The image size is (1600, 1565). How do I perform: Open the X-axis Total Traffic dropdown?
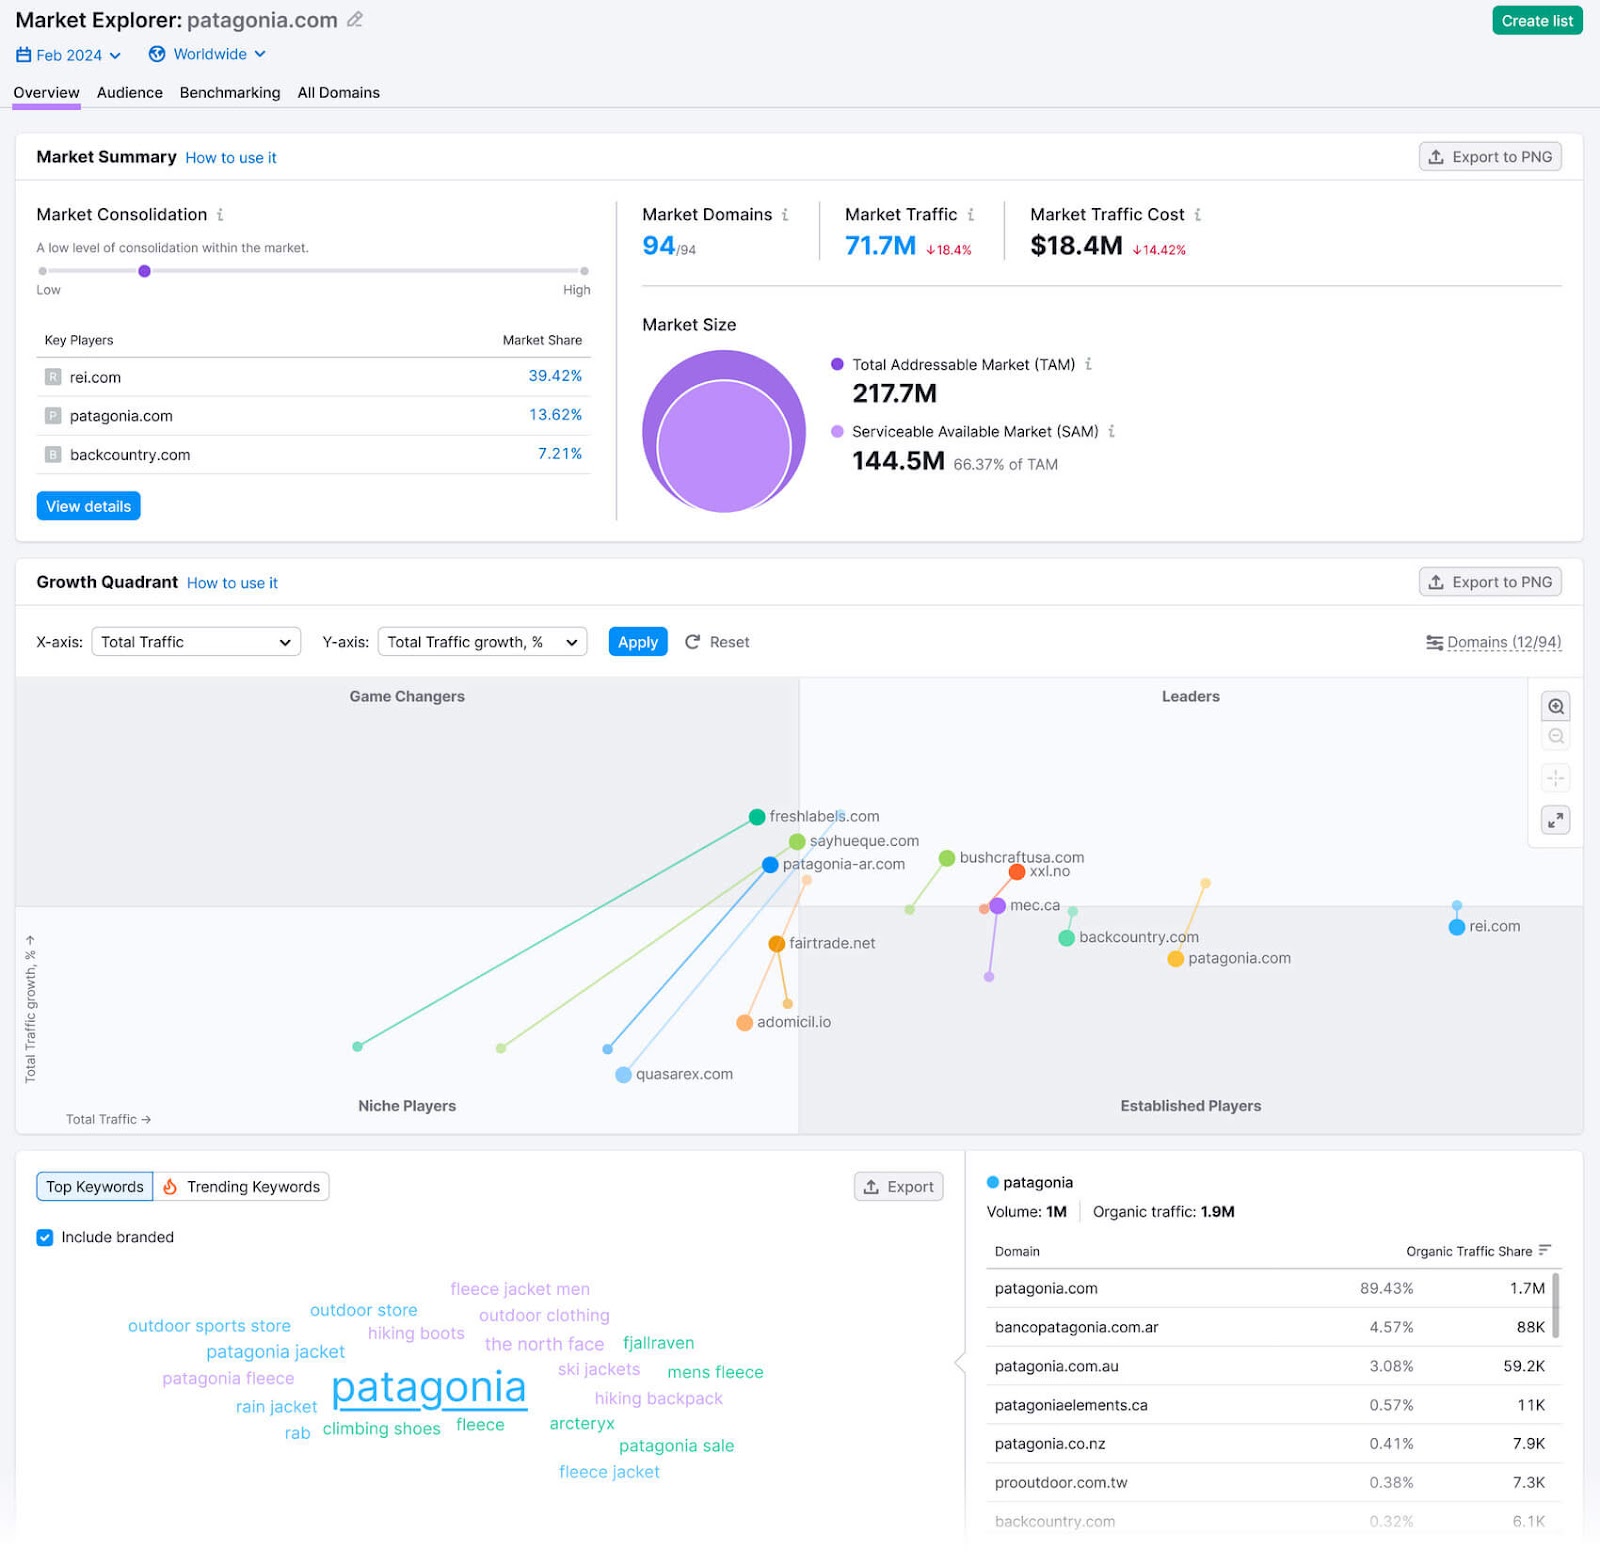[195, 642]
